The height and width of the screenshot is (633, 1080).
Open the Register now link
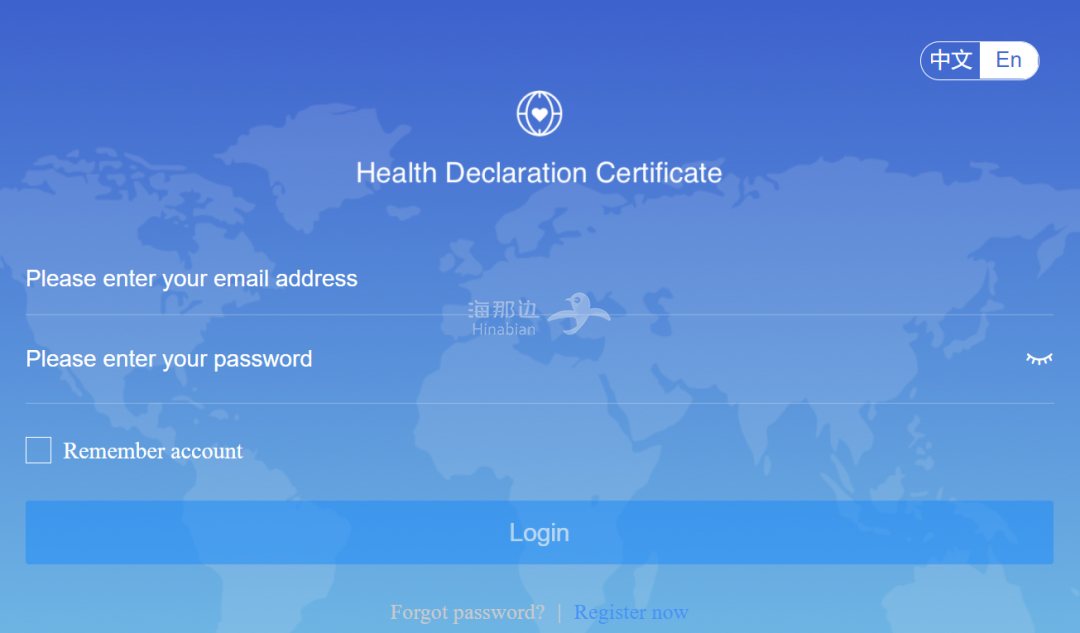pos(631,612)
